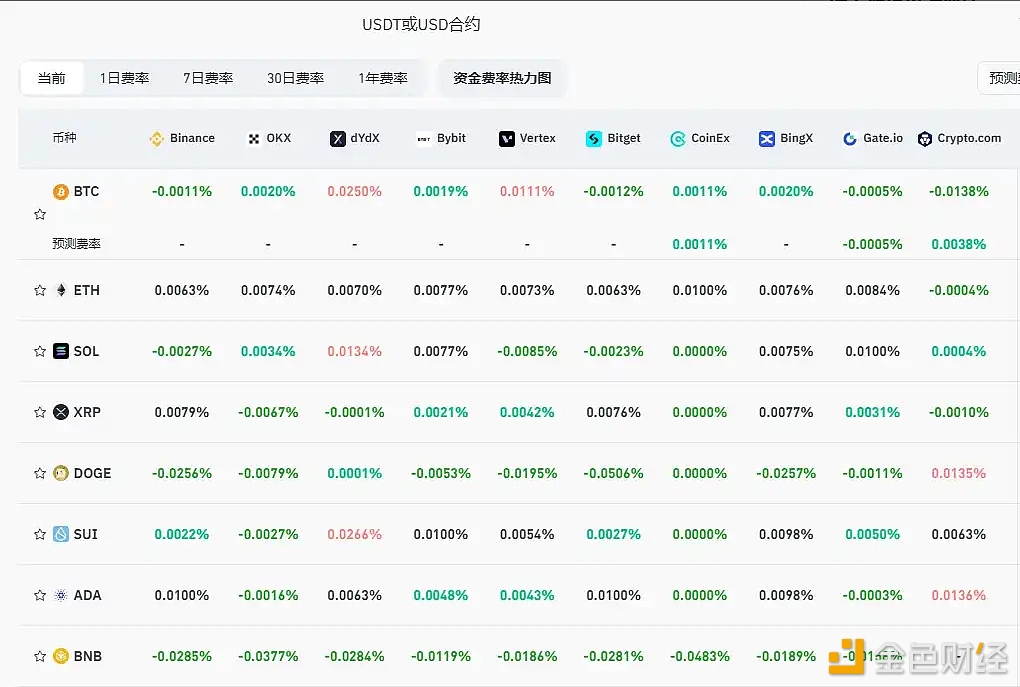Image resolution: width=1020 pixels, height=687 pixels.
Task: Click BTC Crypto.com rate -0.0138%
Action: click(959, 191)
